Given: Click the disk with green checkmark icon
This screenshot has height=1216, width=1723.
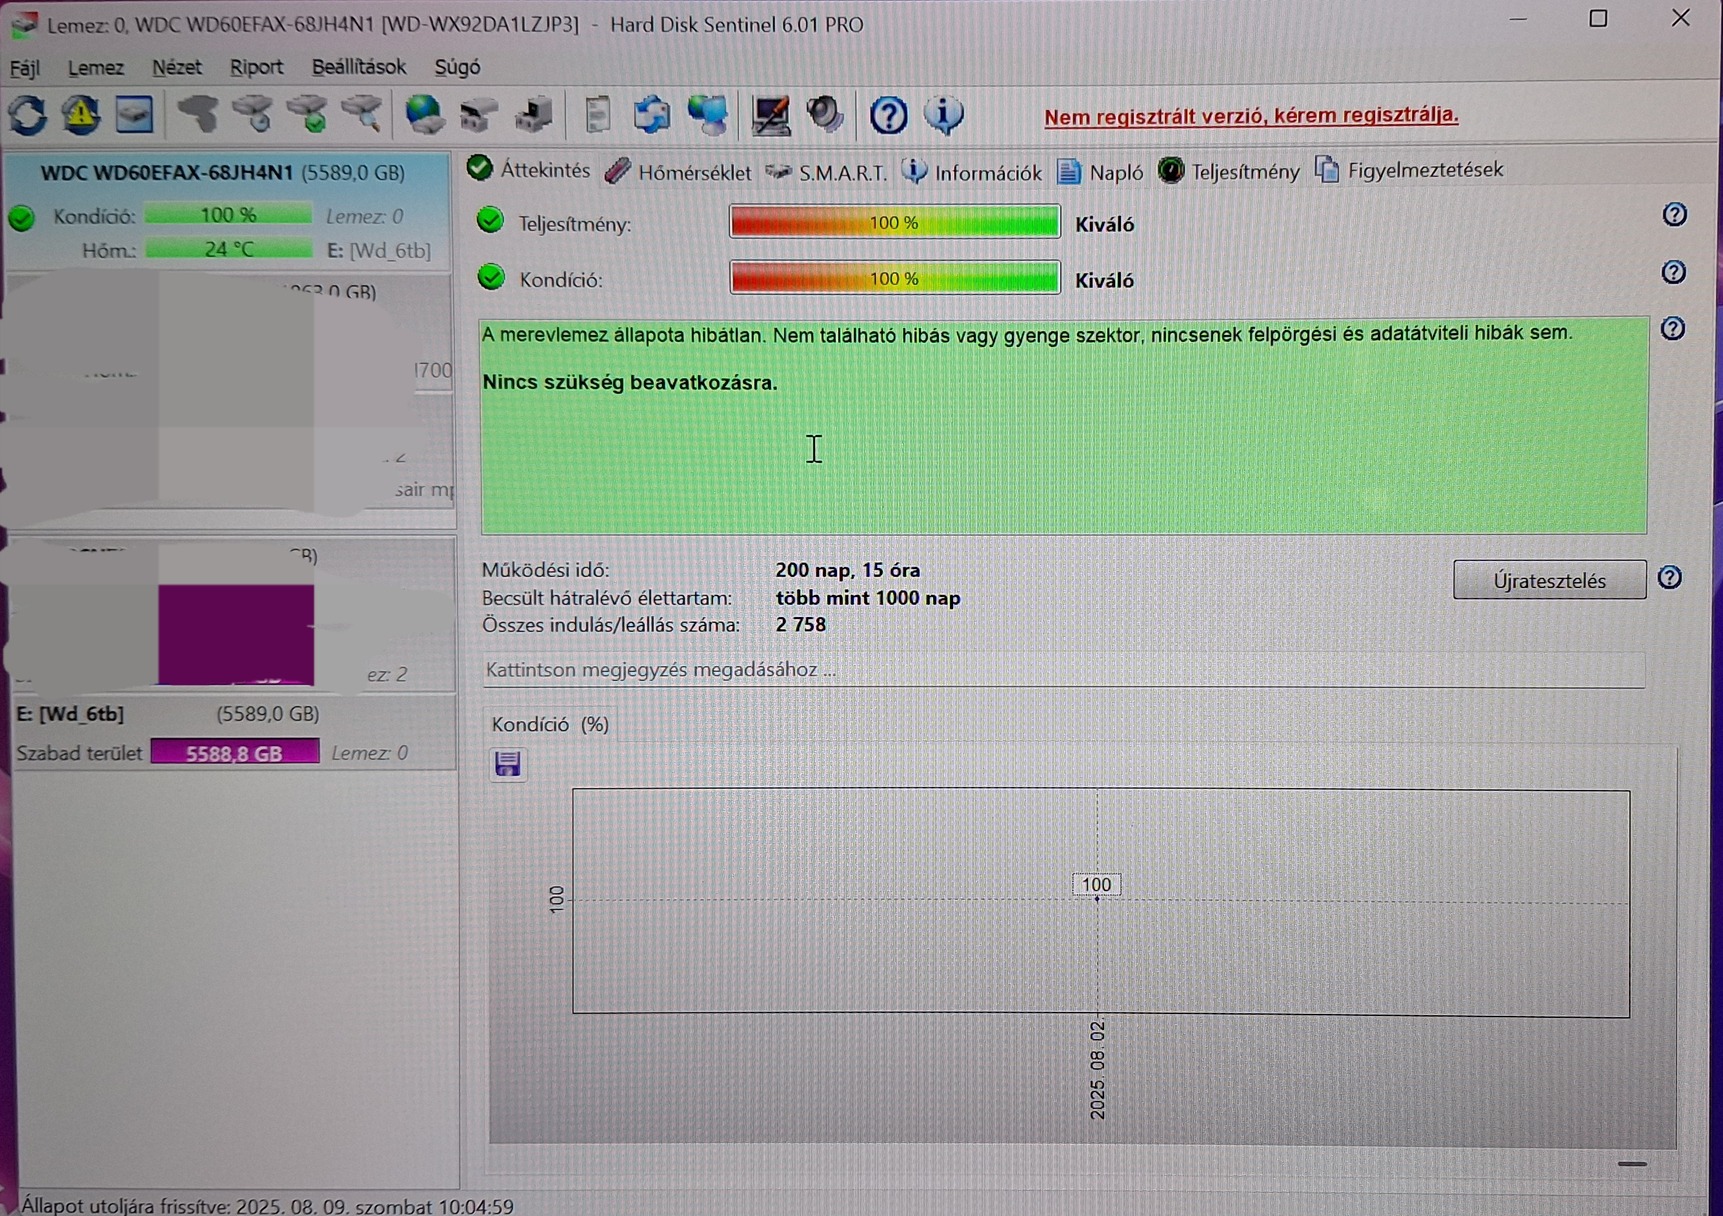Looking at the screenshot, I should tap(308, 115).
